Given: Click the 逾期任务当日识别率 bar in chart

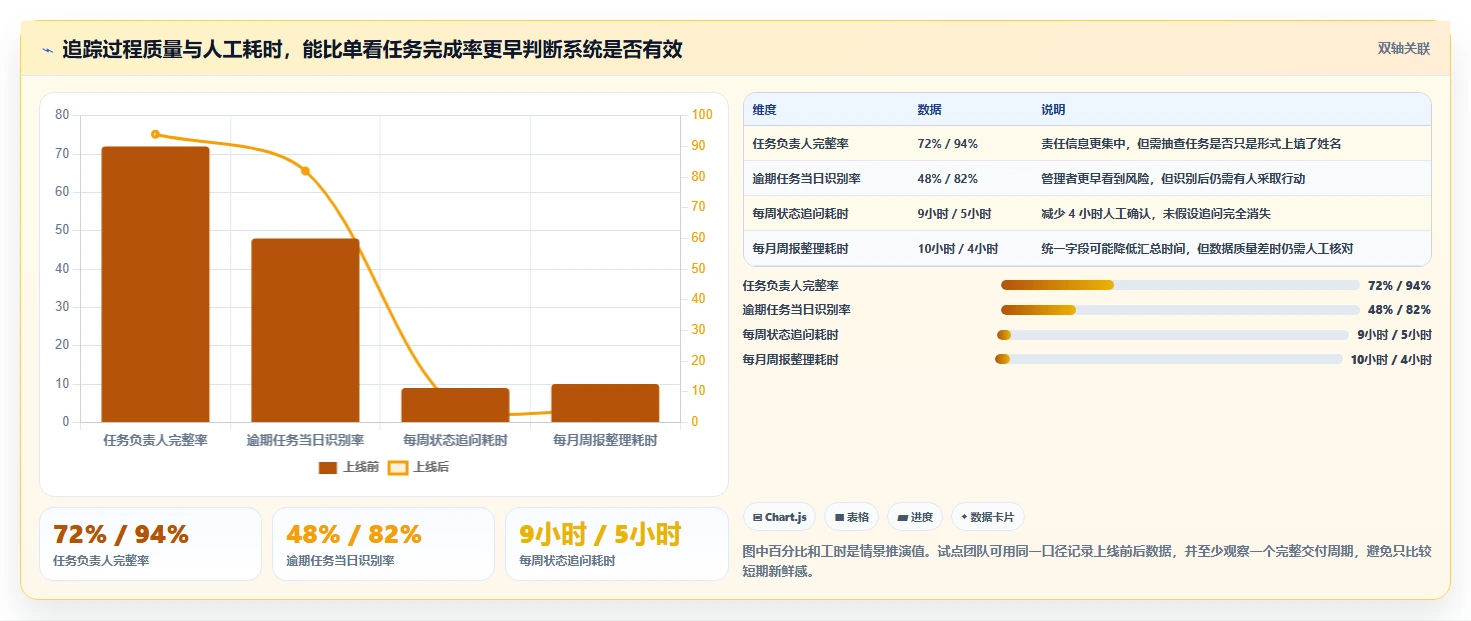Looking at the screenshot, I should [x=305, y=330].
